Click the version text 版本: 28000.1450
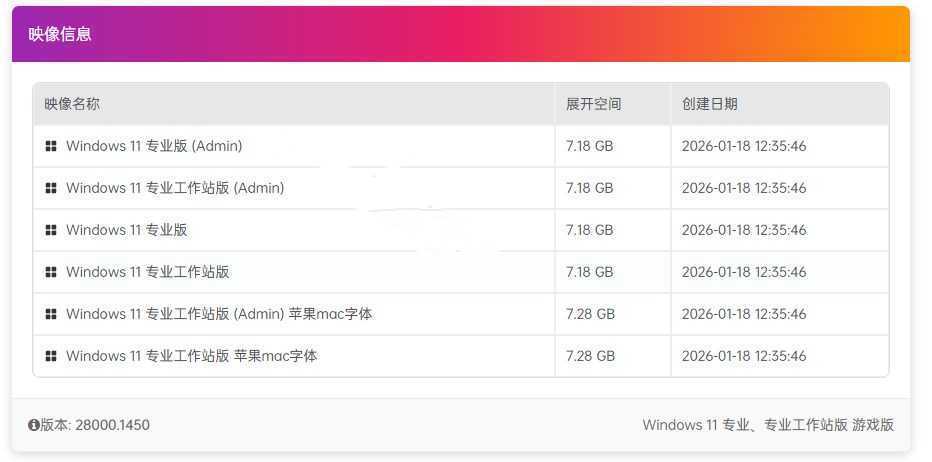 pyautogui.click(x=95, y=425)
